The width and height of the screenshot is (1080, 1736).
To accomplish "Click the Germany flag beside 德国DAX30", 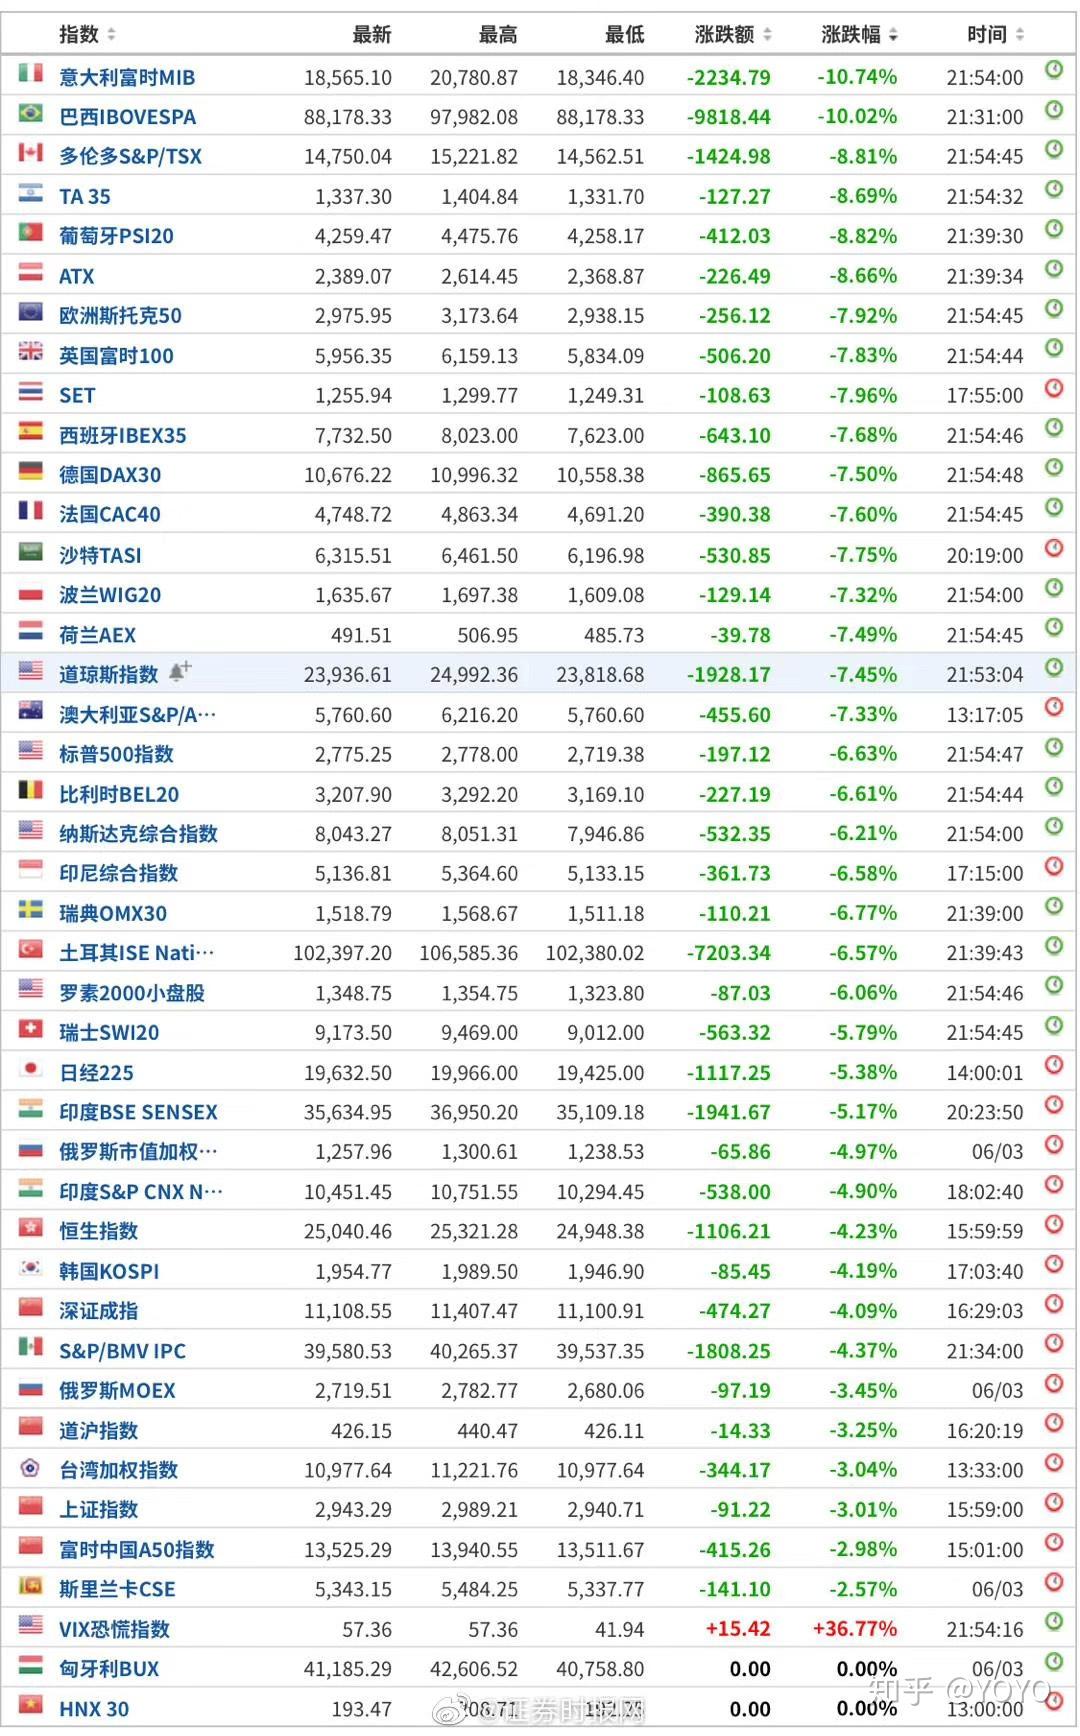I will 31,472.
